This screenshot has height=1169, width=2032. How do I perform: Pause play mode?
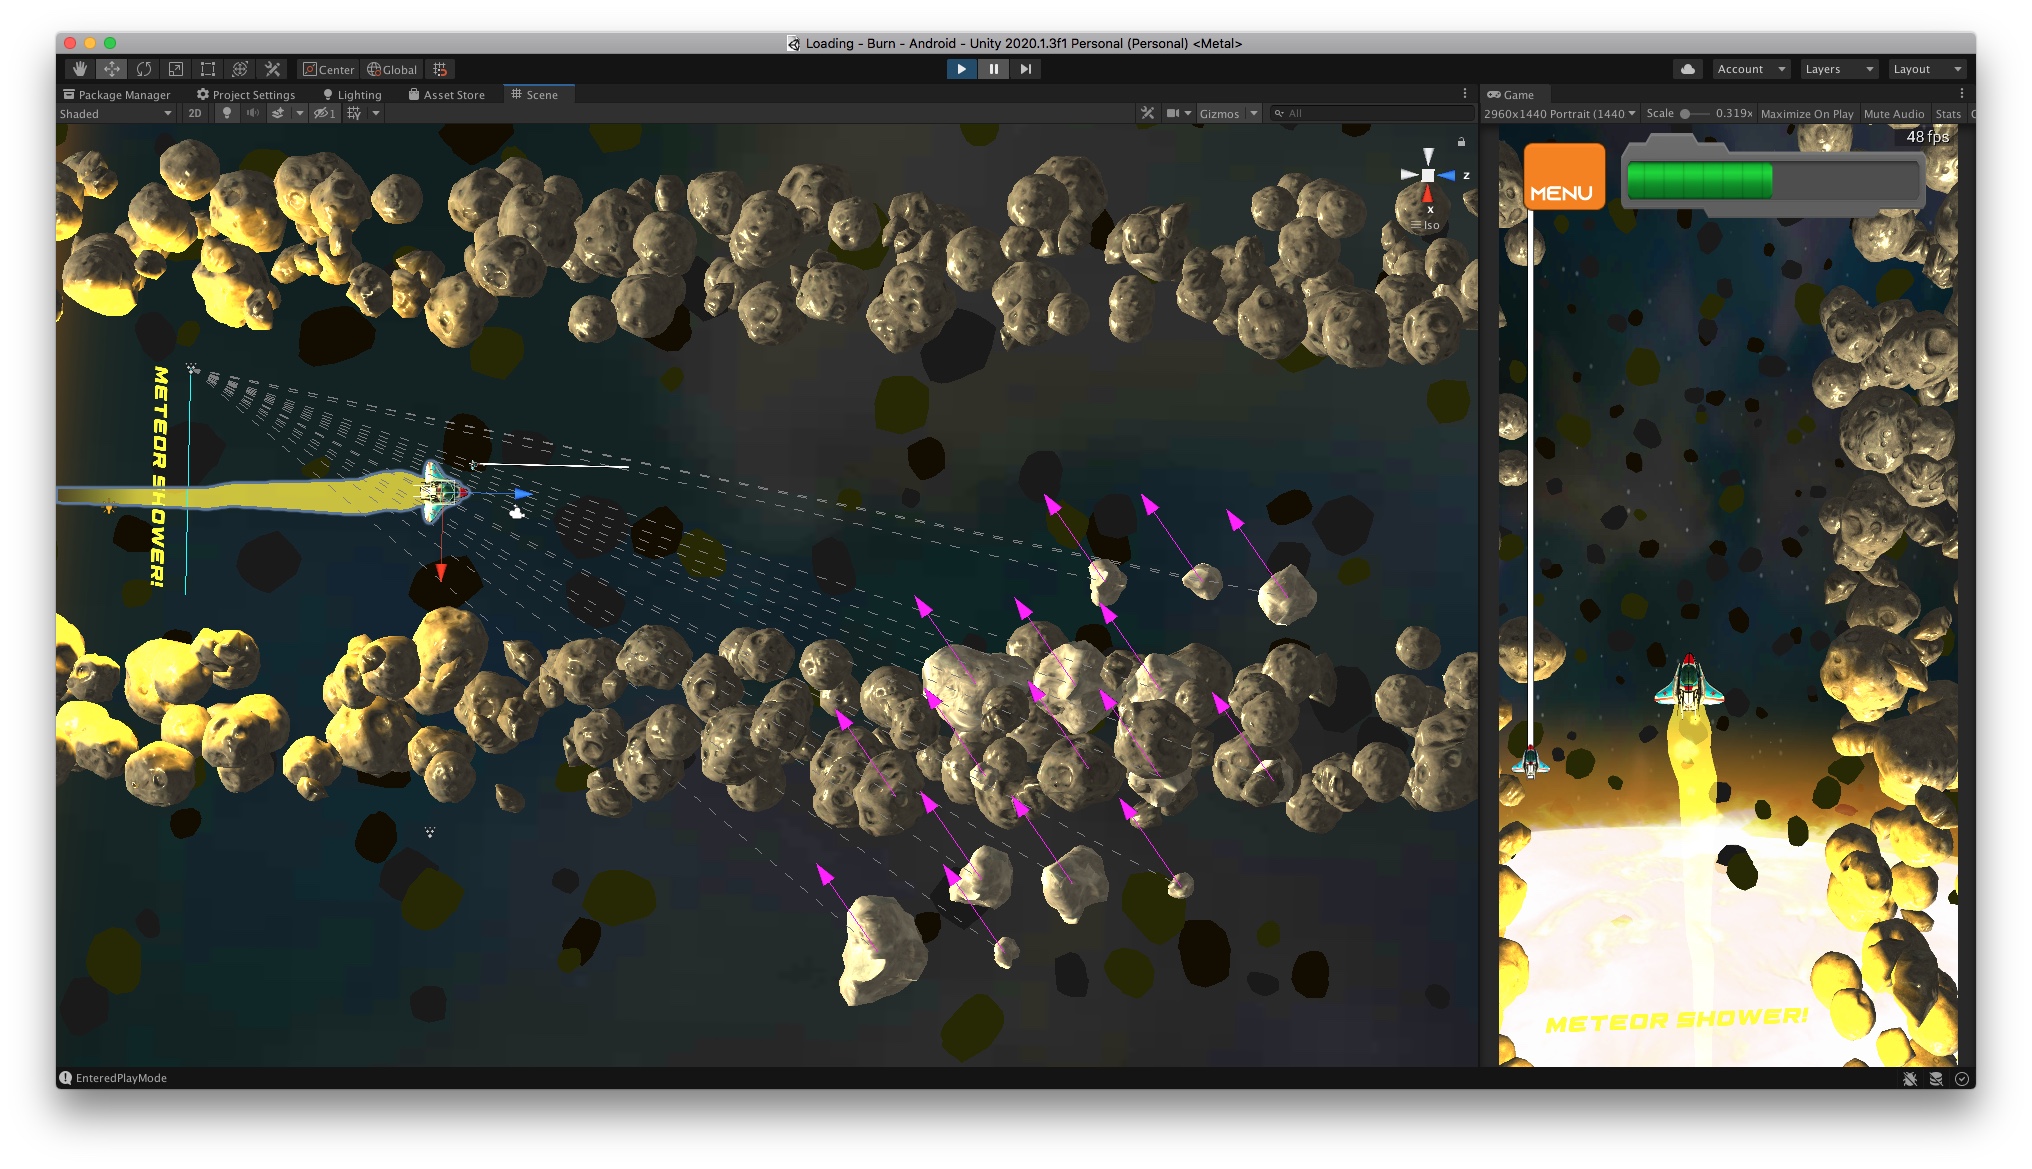click(x=993, y=69)
